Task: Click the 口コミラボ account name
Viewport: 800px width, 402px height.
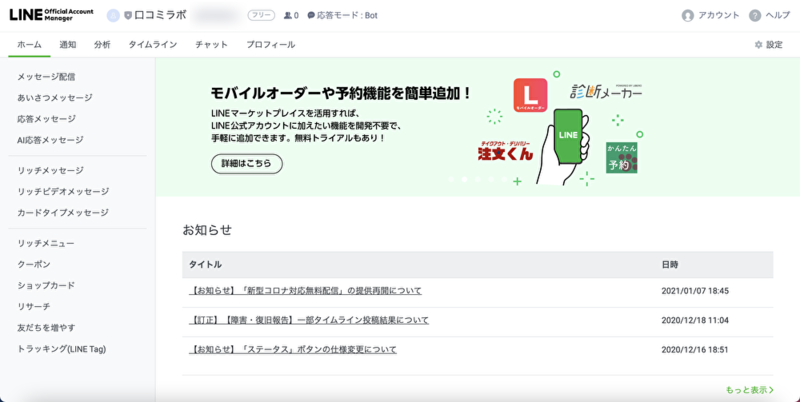Action: 161,15
